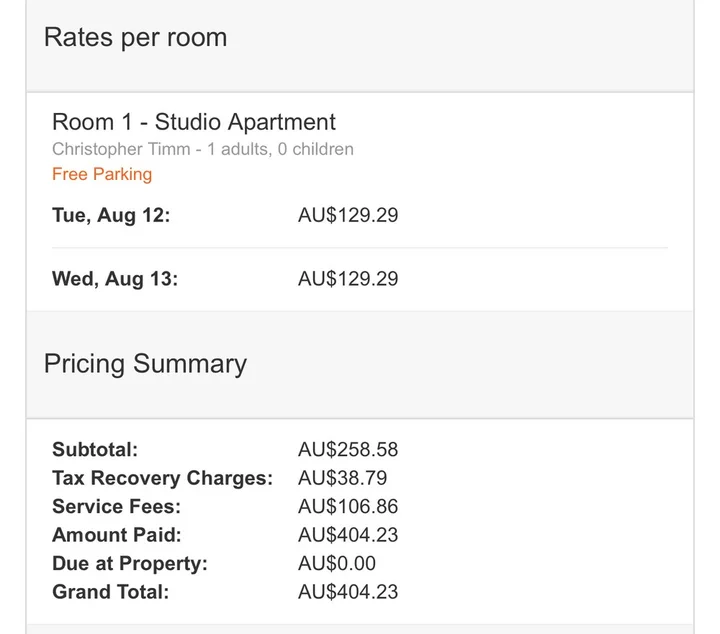This screenshot has width=720, height=634.
Task: Click the Grand Total label
Action: (111, 592)
